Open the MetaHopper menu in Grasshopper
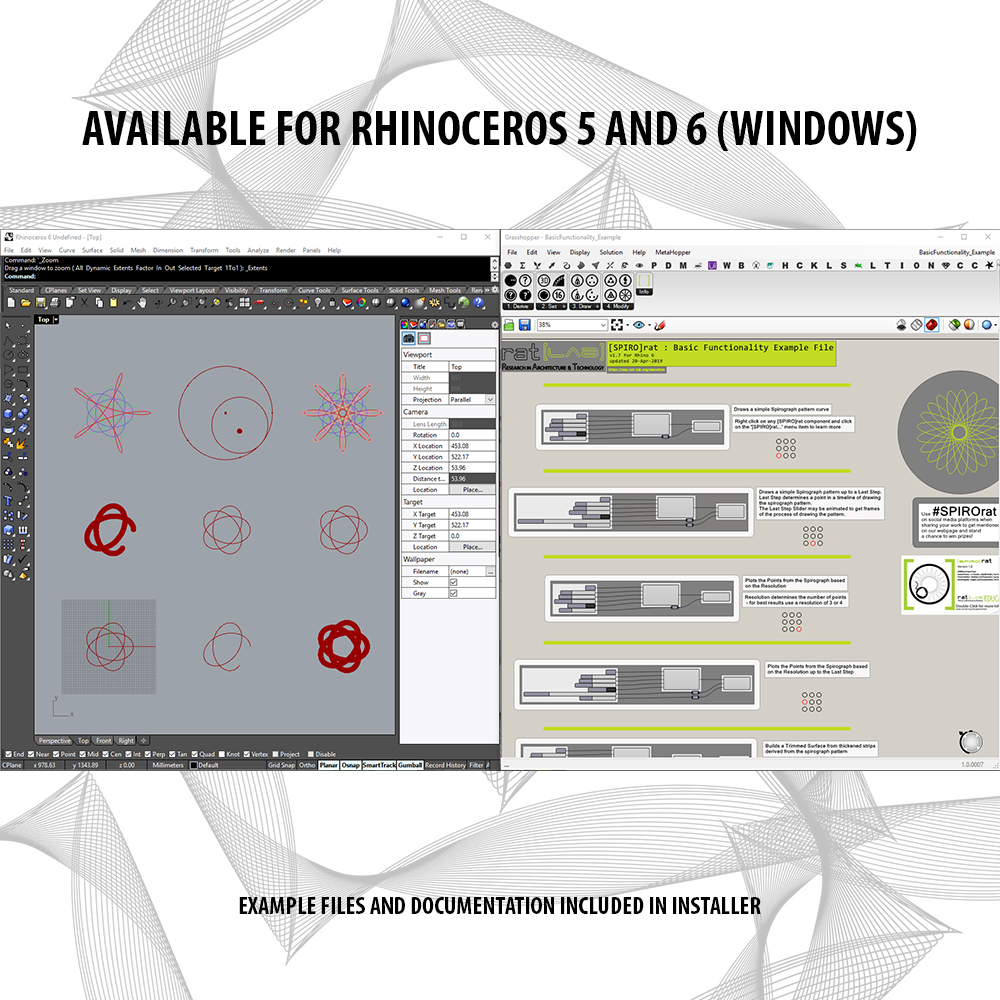The height and width of the screenshot is (1000, 1000). pos(673,252)
